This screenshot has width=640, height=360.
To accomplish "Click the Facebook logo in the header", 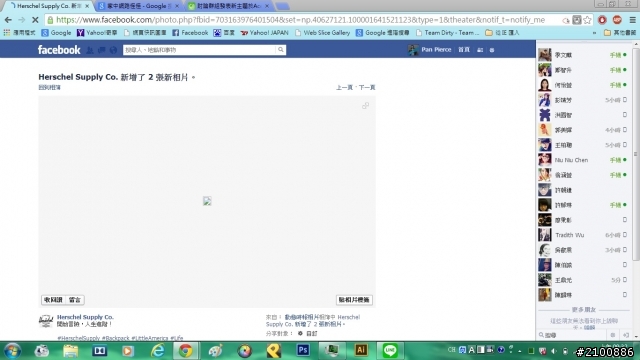I will [x=59, y=50].
